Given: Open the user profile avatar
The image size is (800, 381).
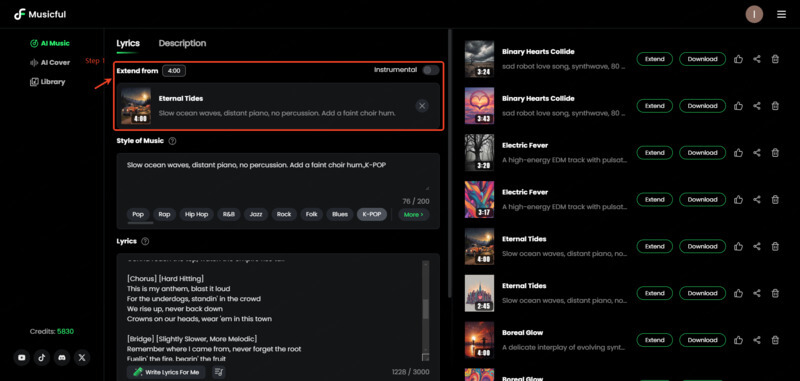Looking at the screenshot, I should [754, 14].
